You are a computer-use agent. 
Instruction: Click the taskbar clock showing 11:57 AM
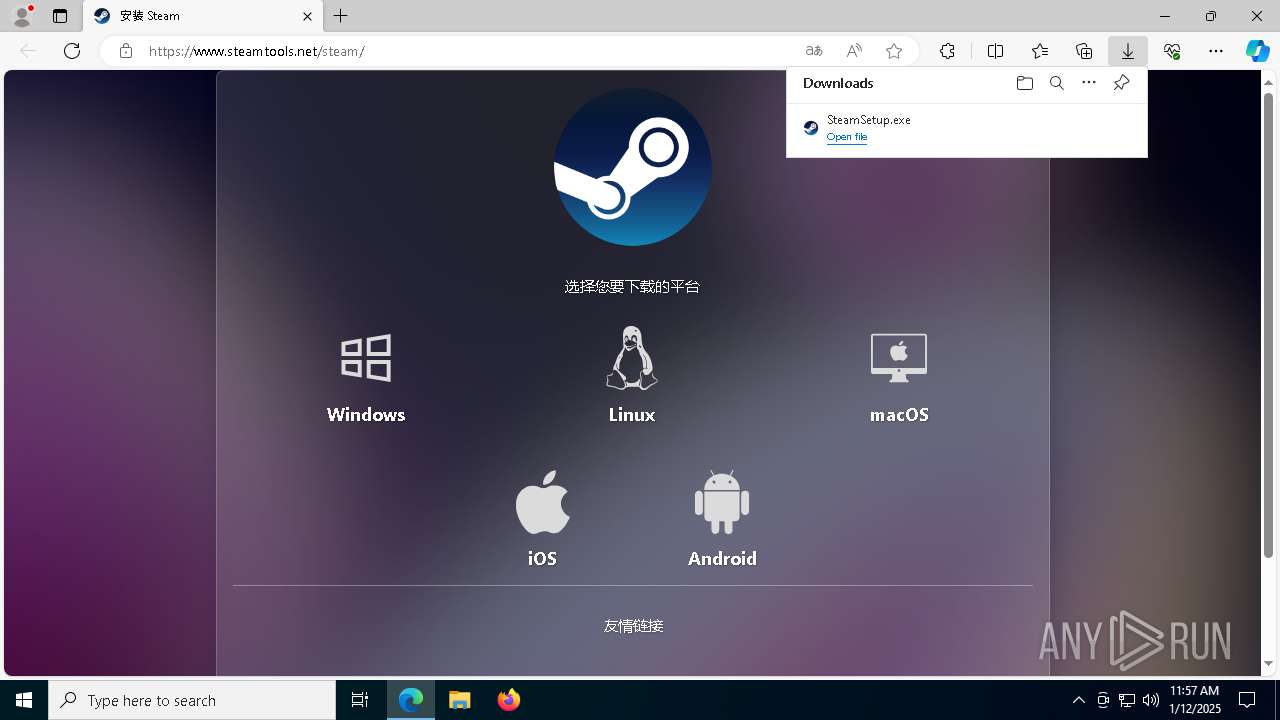click(x=1194, y=700)
